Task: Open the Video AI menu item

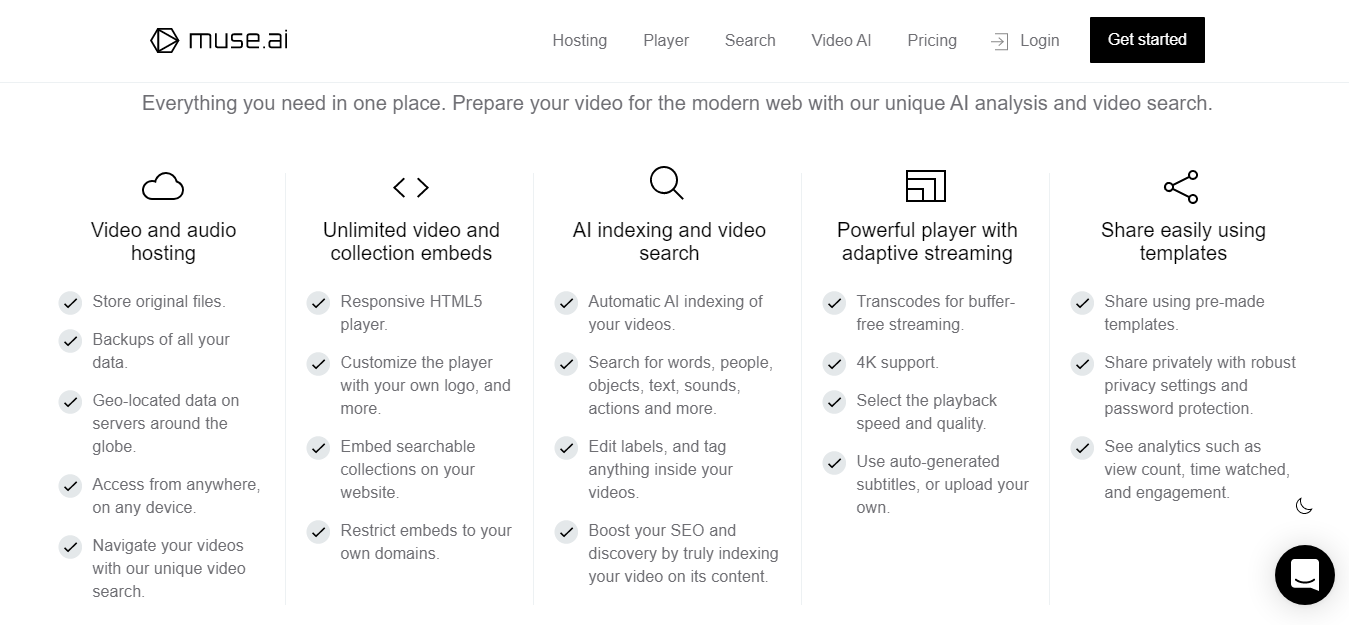Action: (x=841, y=40)
